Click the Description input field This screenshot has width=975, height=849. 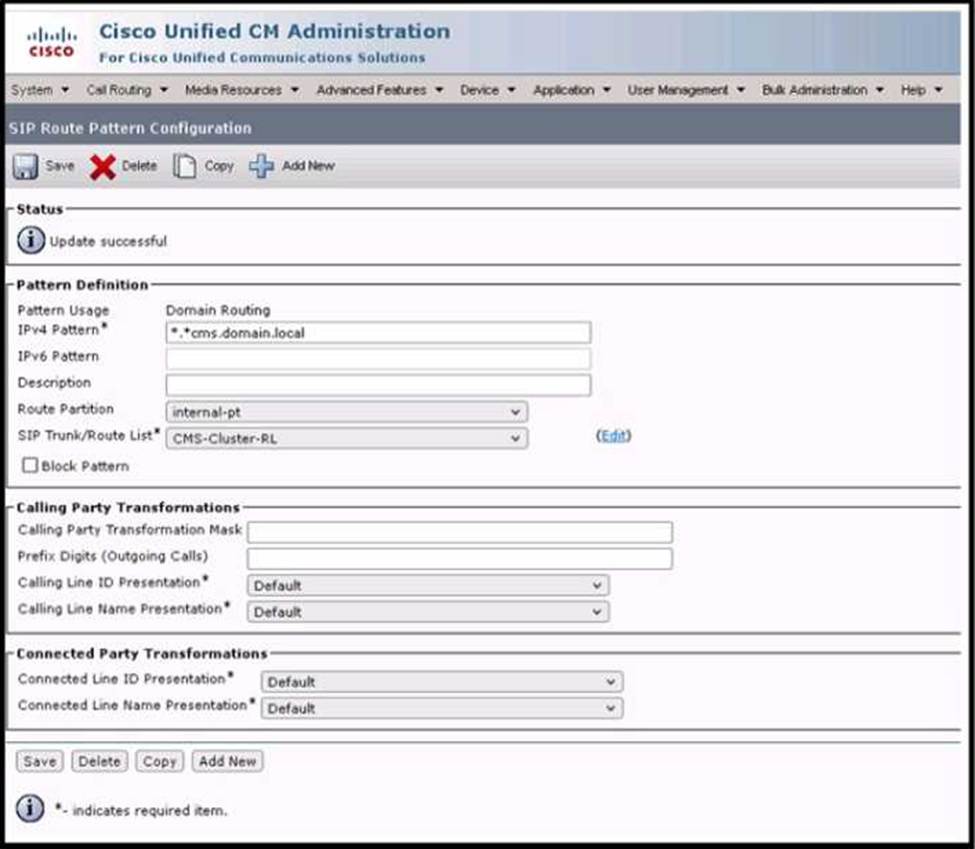[x=378, y=385]
